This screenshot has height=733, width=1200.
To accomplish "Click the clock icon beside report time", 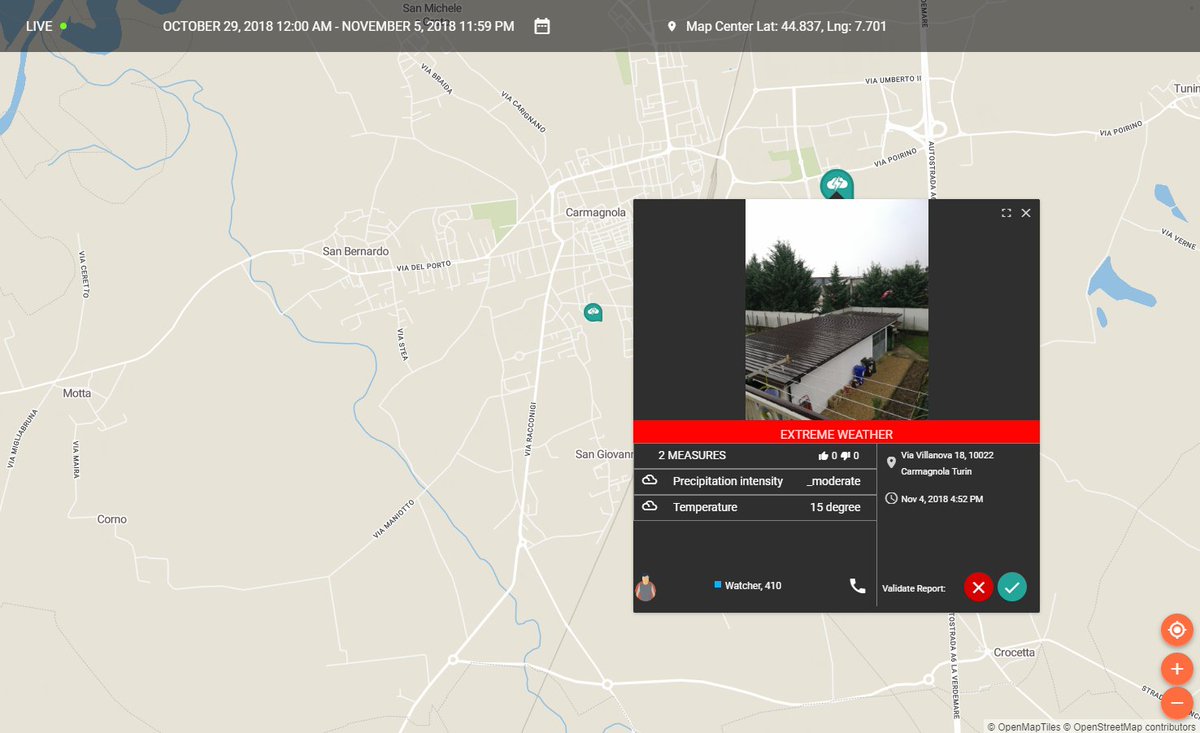I will (891, 498).
